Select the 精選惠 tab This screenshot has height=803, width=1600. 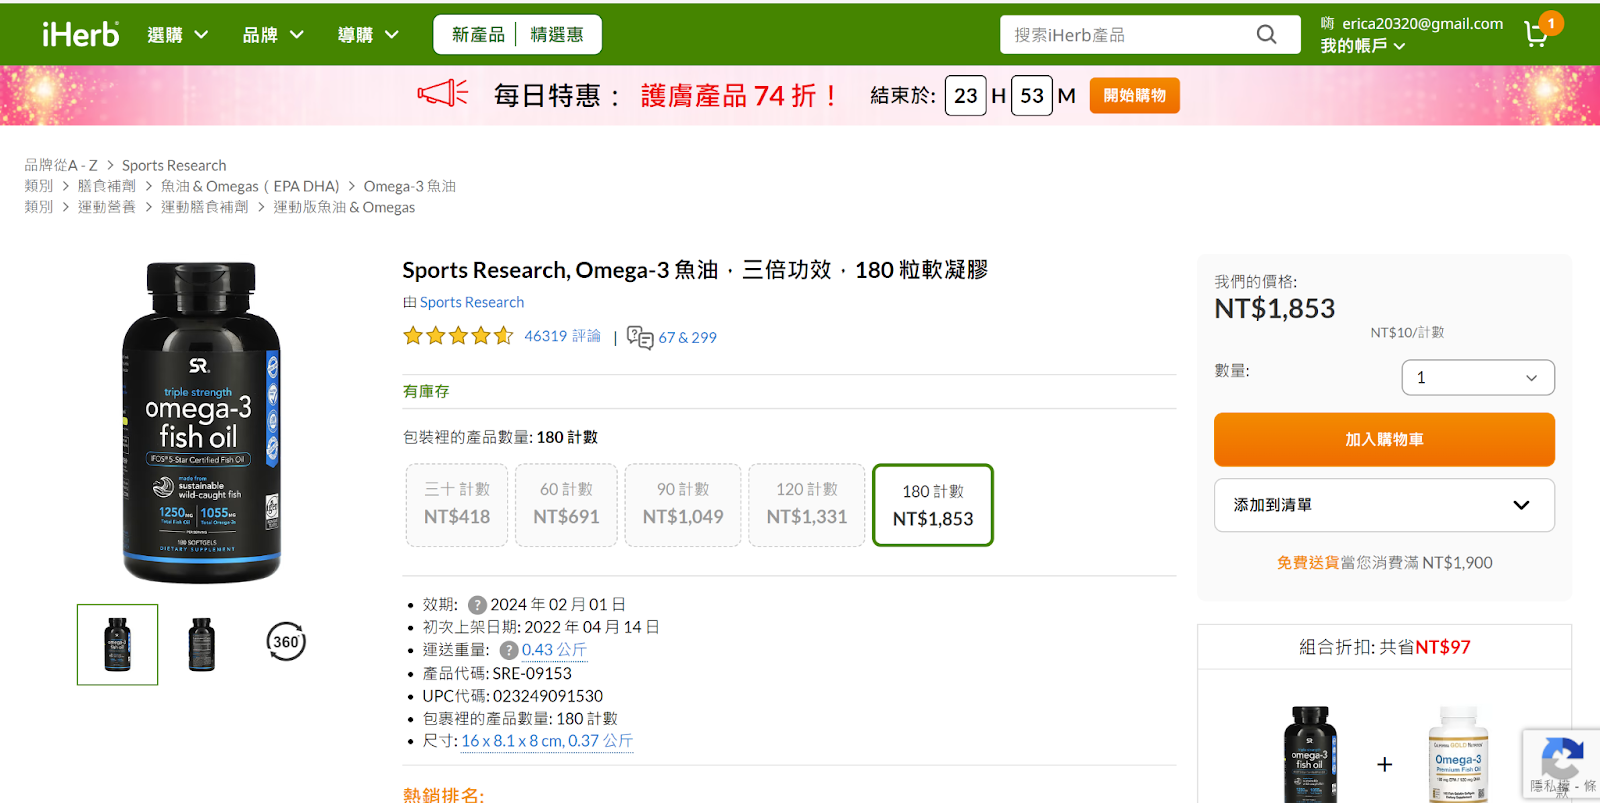(x=557, y=35)
